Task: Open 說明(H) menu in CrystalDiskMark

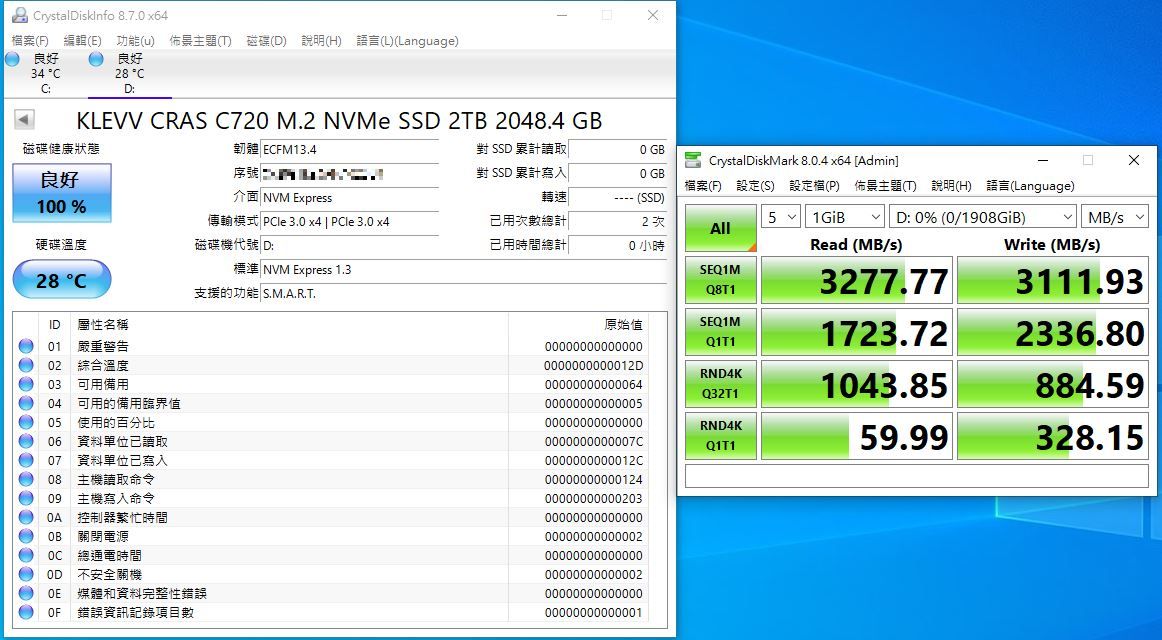Action: (x=951, y=186)
